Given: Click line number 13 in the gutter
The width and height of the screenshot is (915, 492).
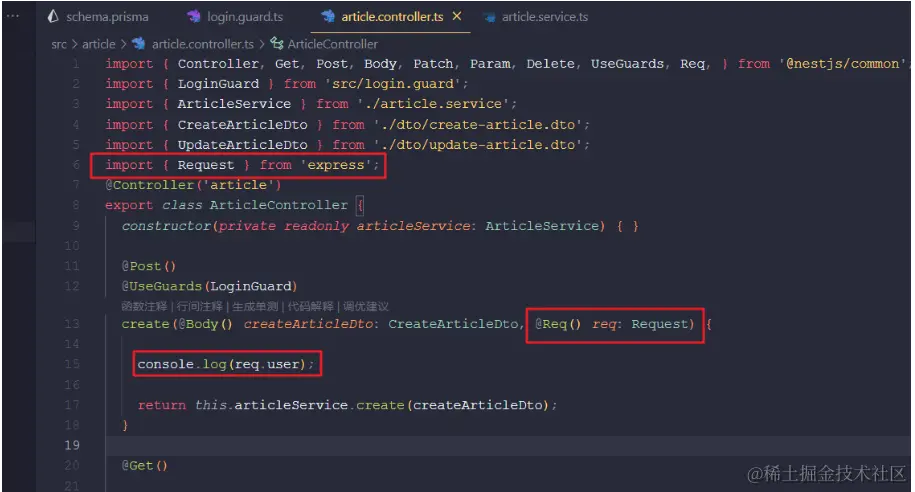Looking at the screenshot, I should [72, 324].
